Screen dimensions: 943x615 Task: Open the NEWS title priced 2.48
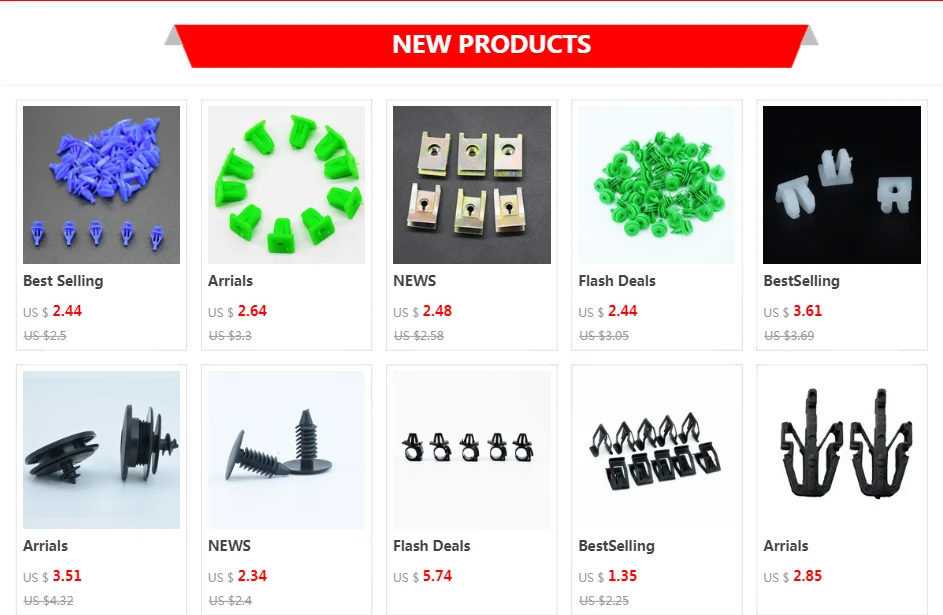[414, 281]
